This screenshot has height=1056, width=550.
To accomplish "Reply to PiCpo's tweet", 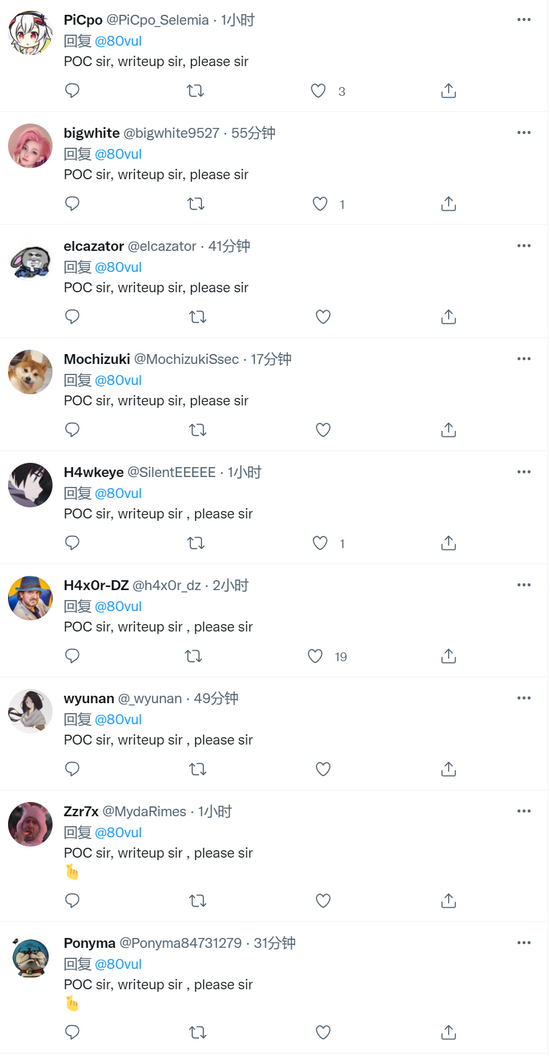I will click(73, 90).
